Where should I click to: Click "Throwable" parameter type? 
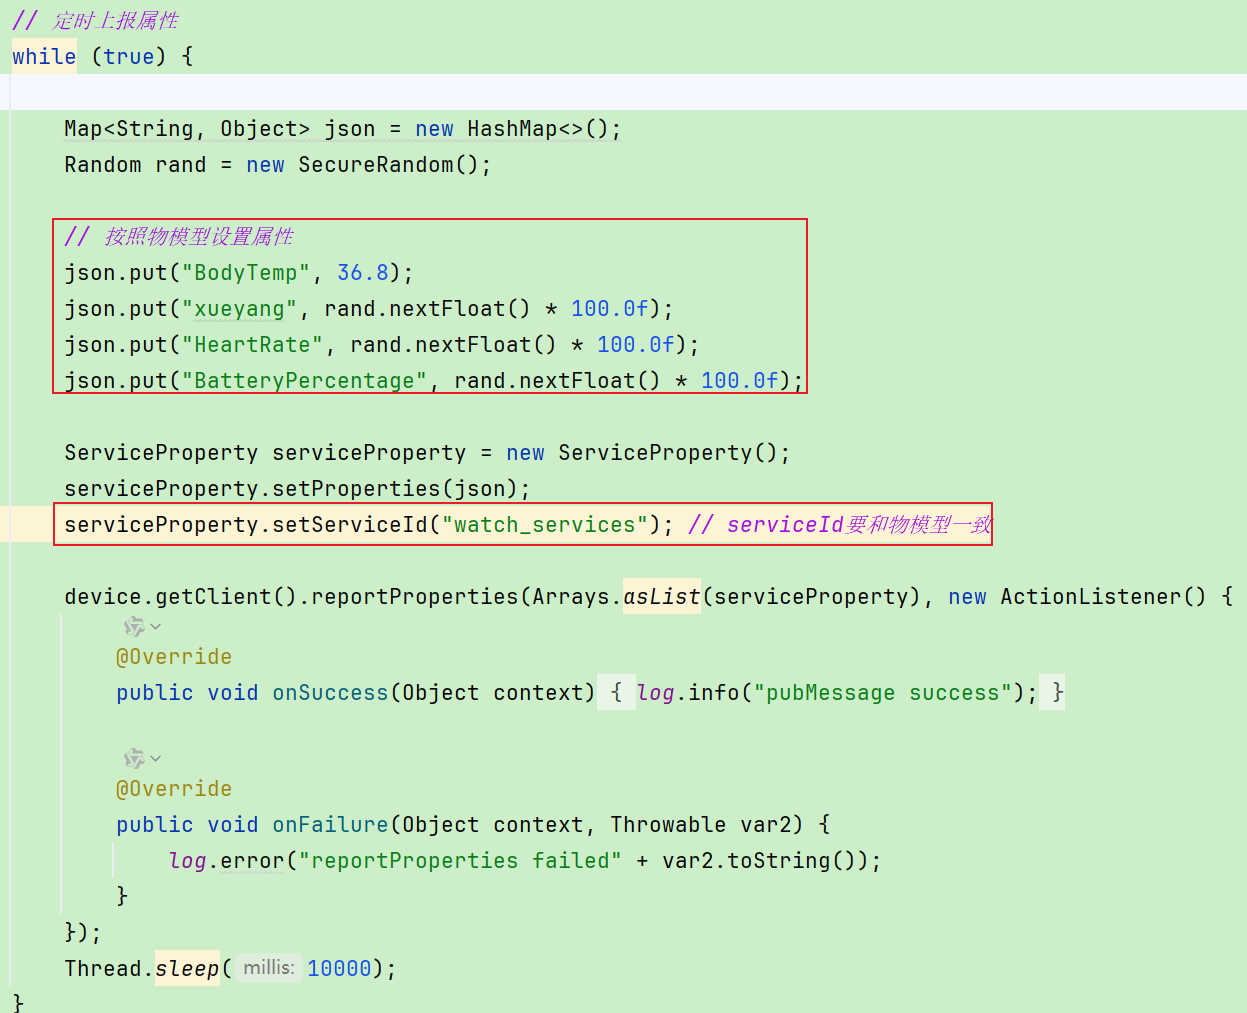(669, 825)
